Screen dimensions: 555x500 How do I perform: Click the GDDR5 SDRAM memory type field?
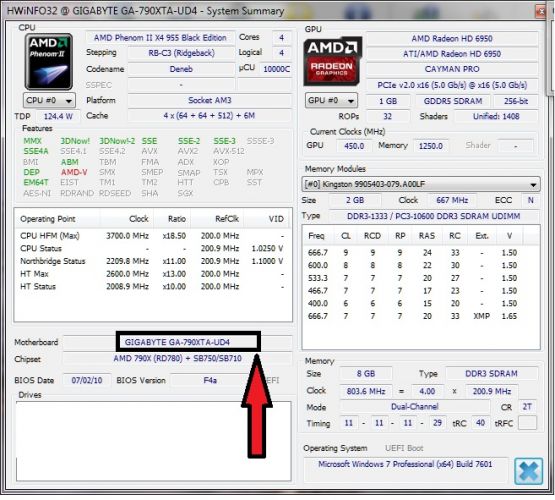(x=453, y=101)
